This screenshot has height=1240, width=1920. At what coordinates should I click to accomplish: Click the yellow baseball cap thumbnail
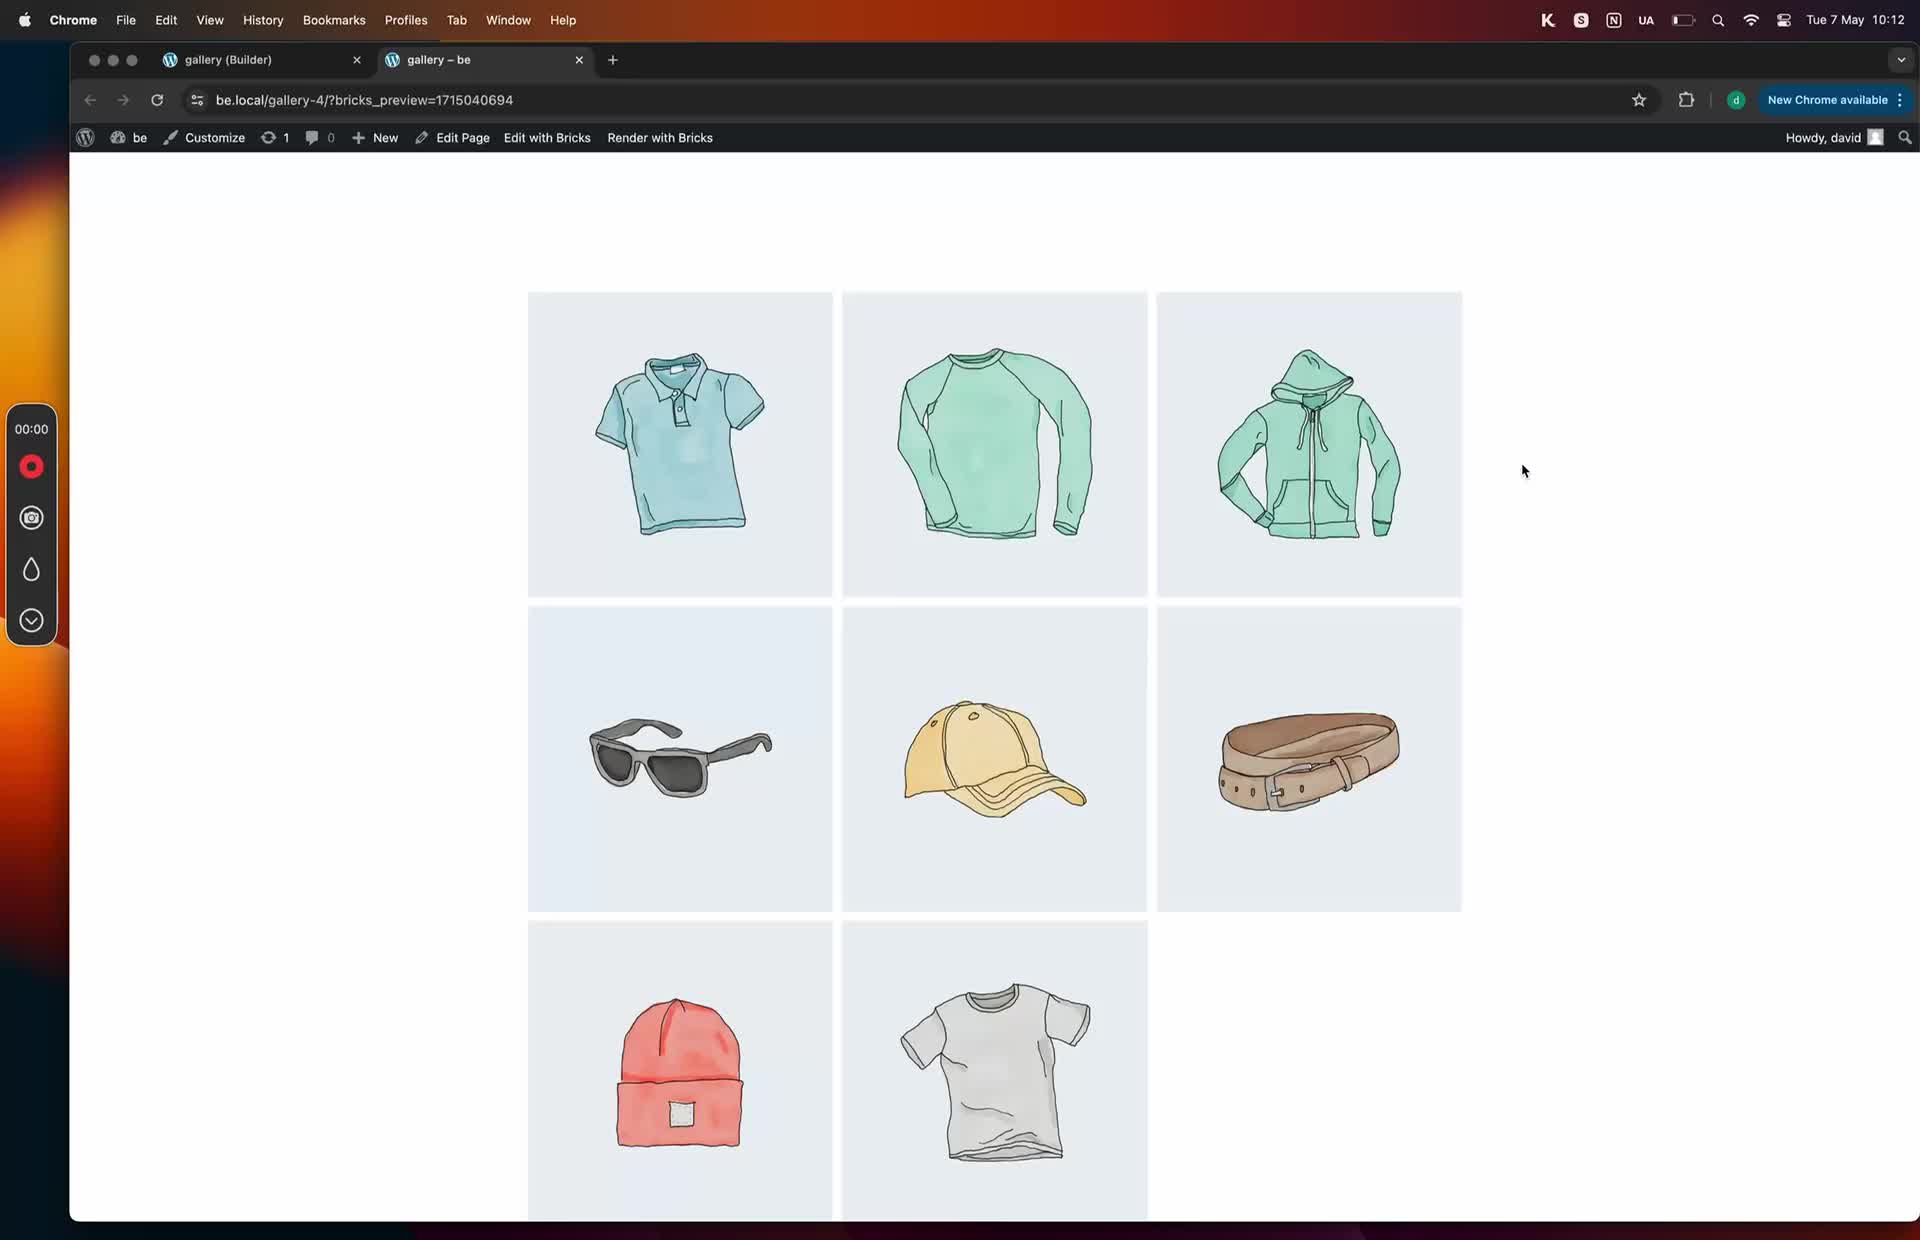pyautogui.click(x=994, y=759)
